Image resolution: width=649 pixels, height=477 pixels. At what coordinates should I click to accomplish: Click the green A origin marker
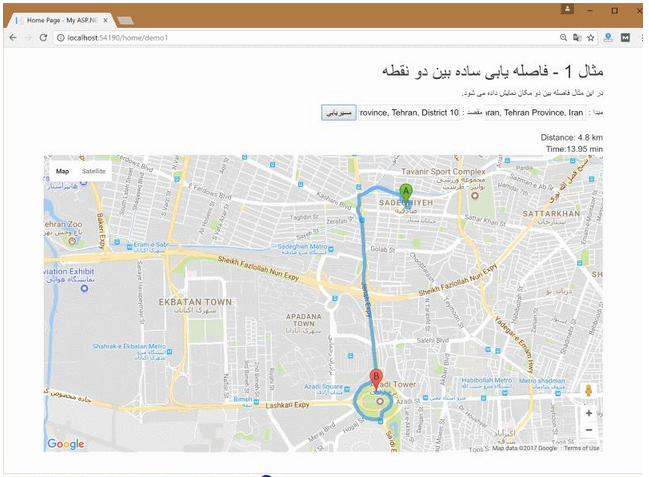click(406, 195)
